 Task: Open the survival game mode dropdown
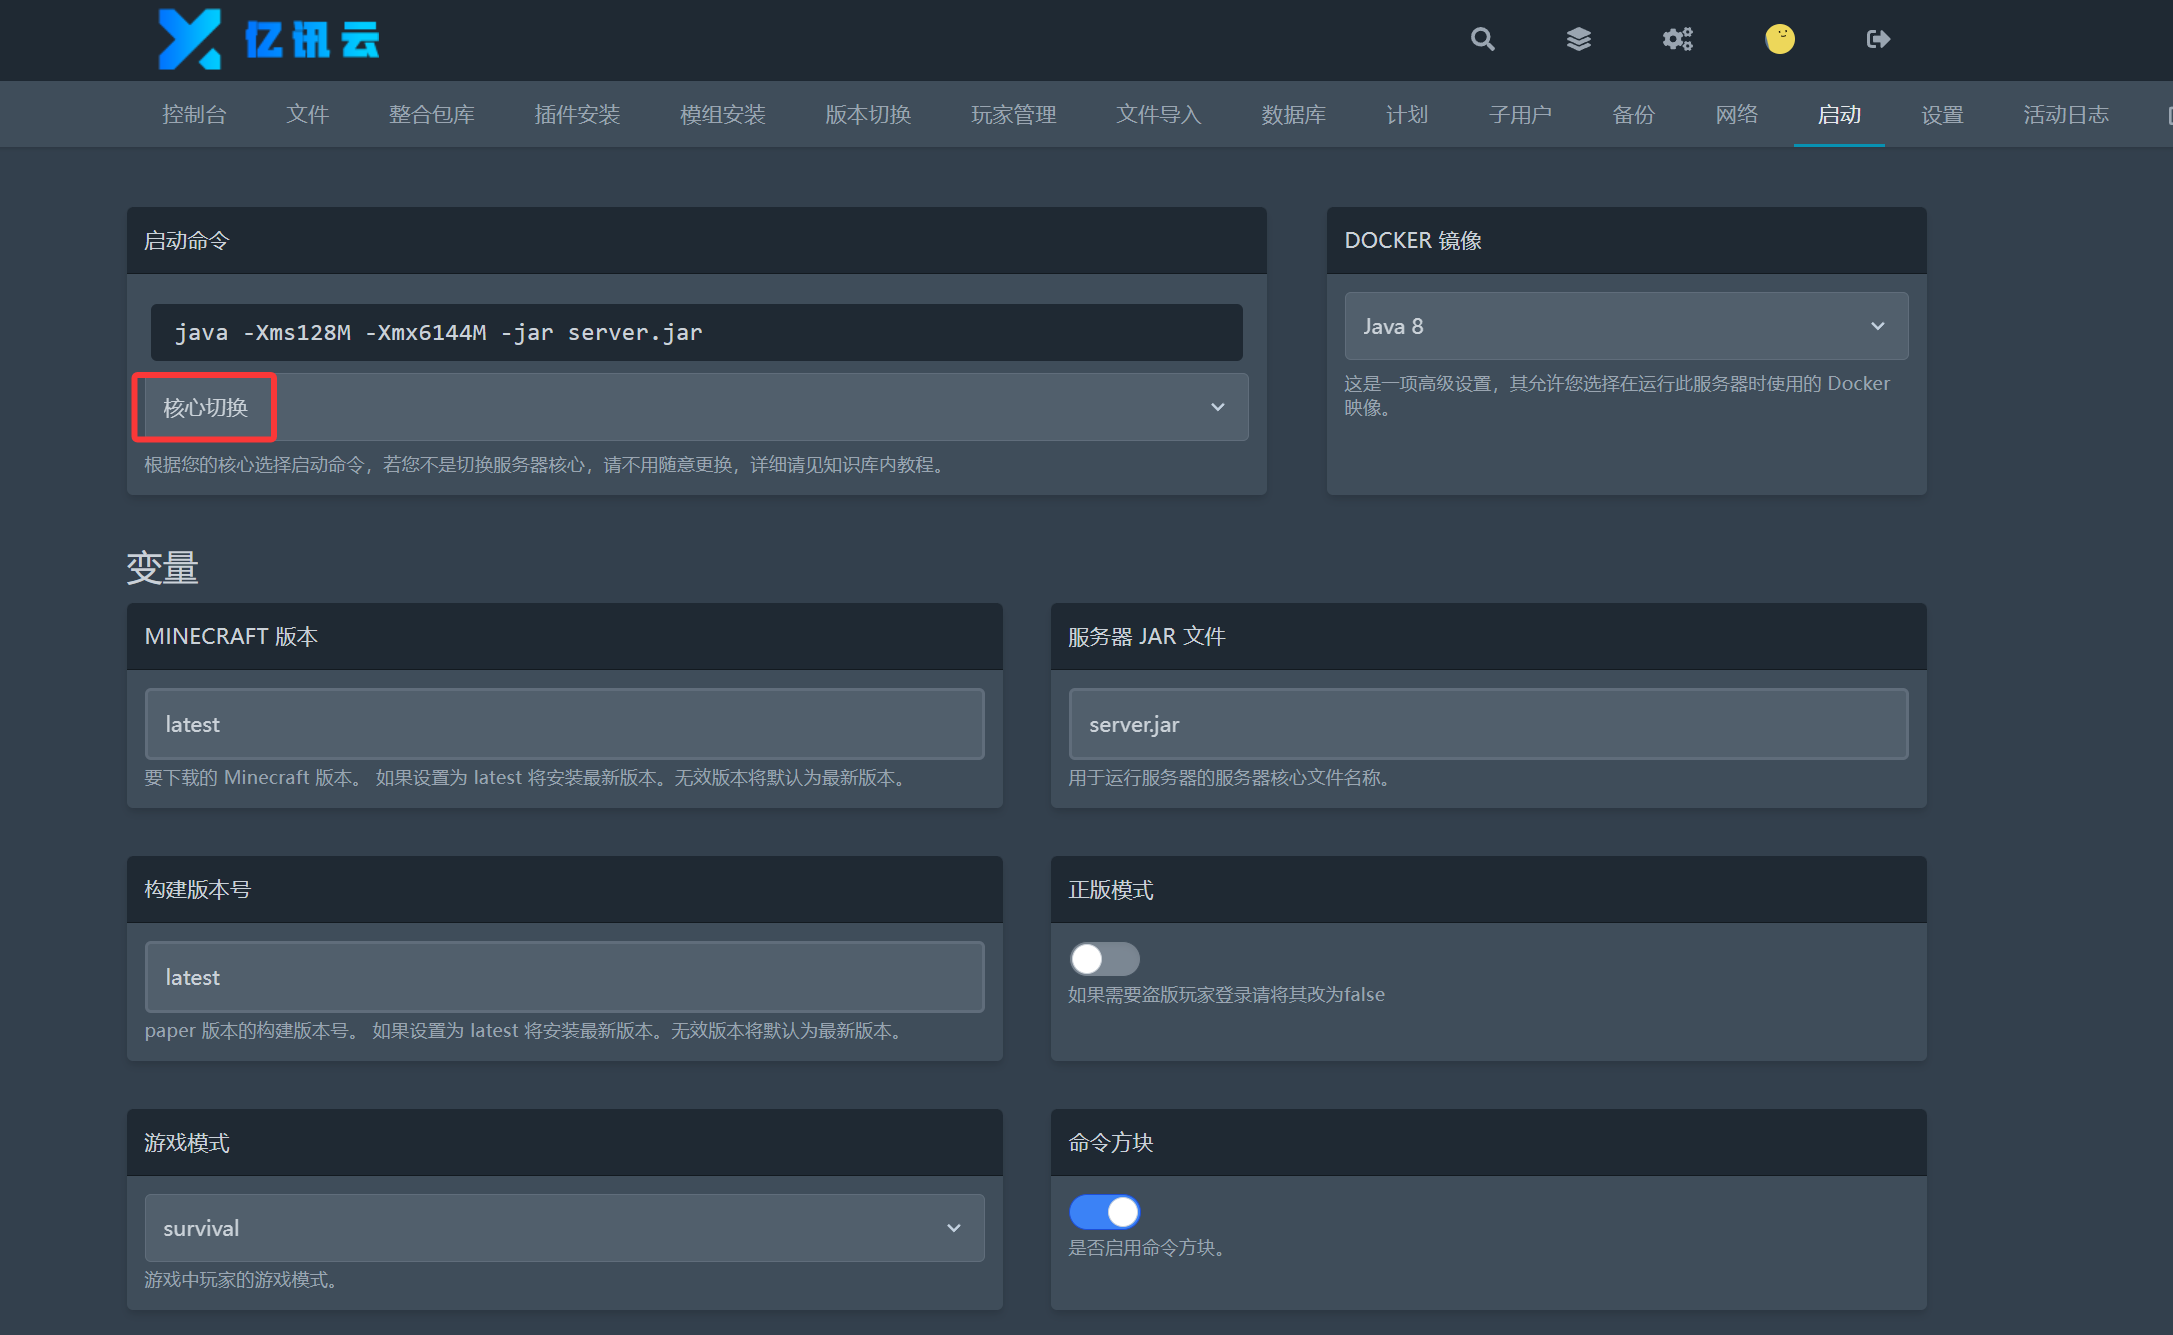click(564, 1228)
